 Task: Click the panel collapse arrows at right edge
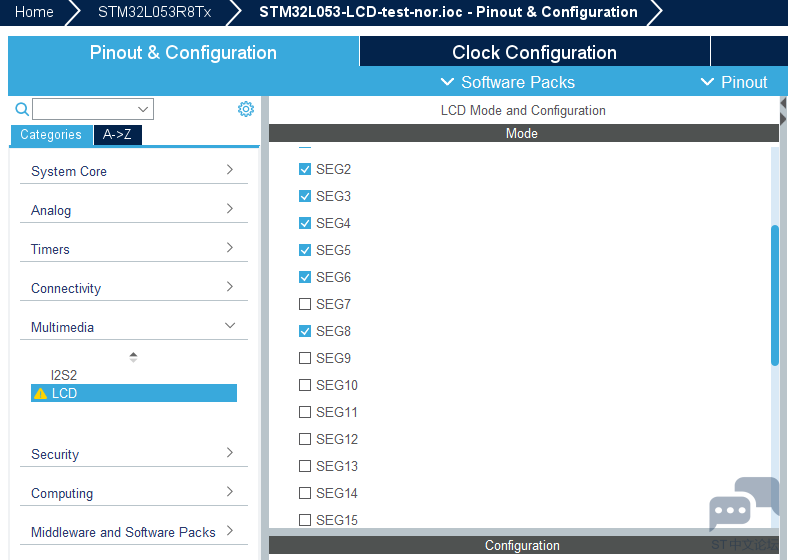point(783,111)
